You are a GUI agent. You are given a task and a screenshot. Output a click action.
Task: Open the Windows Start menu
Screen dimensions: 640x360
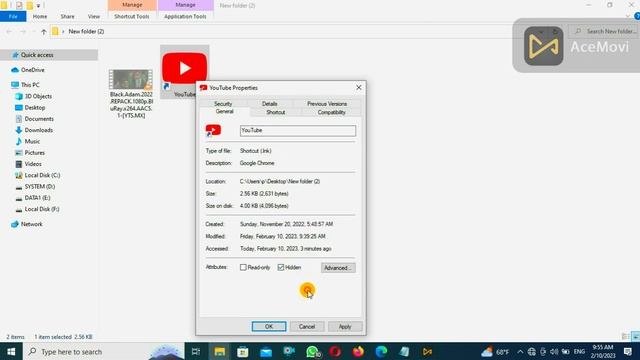tap(11, 351)
